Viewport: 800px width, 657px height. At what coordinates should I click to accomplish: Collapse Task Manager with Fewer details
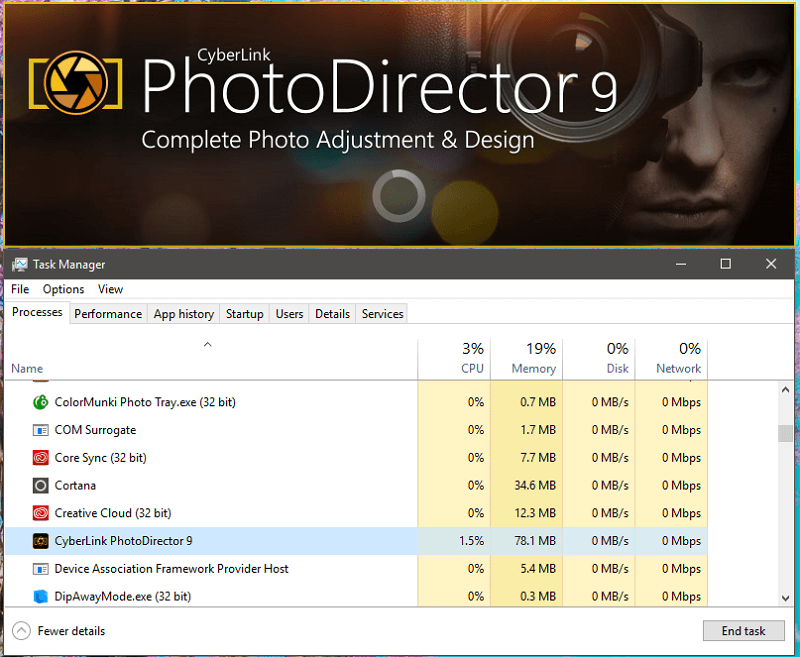[59, 631]
